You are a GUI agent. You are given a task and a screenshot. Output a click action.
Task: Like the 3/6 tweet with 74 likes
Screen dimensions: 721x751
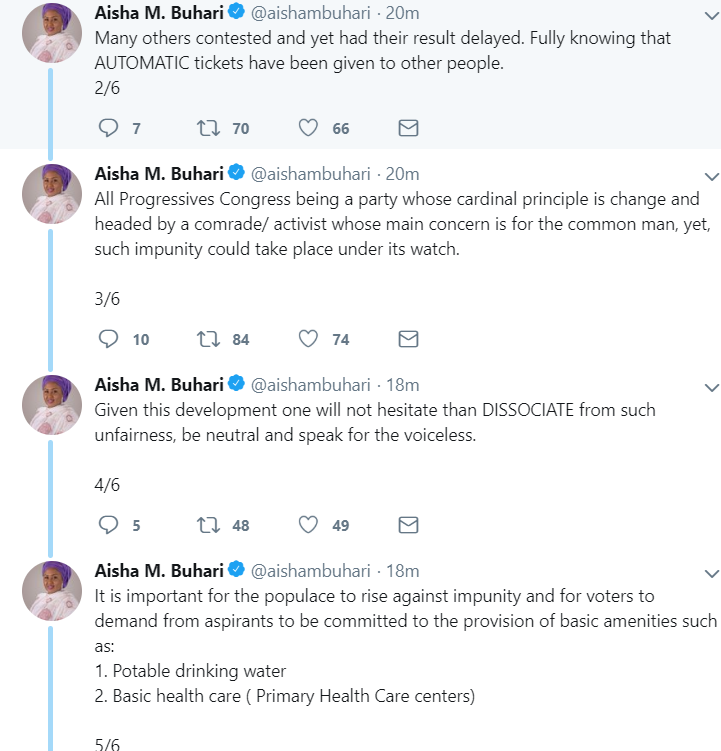click(x=309, y=339)
